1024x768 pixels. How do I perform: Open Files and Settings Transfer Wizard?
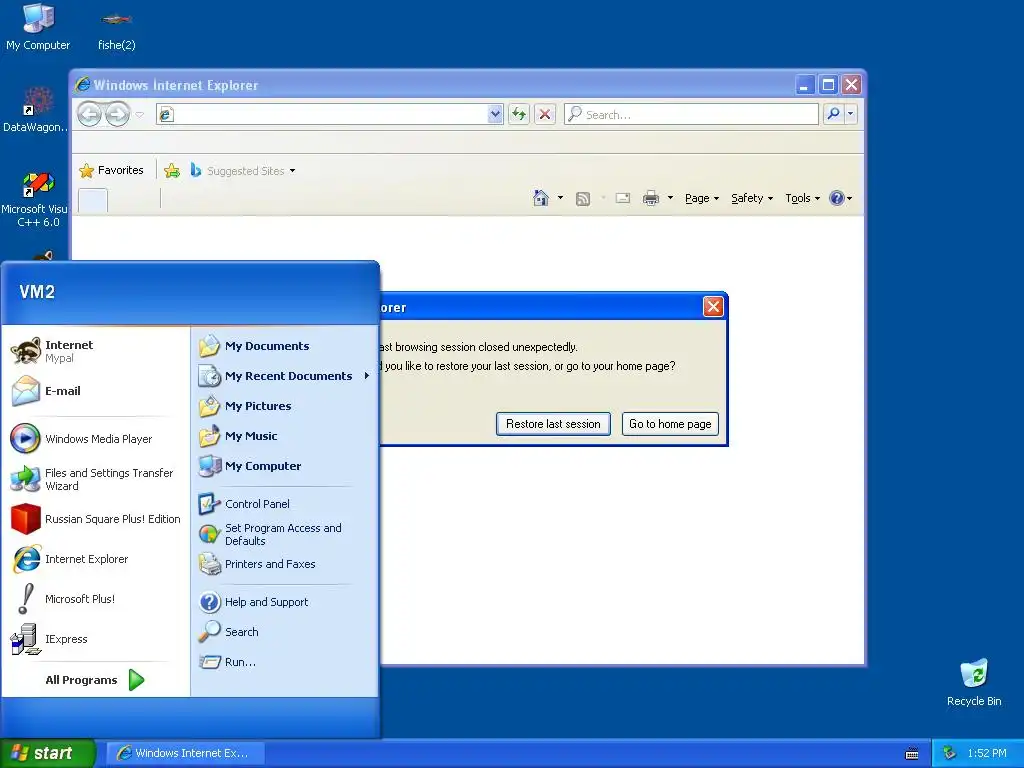[x=96, y=479]
